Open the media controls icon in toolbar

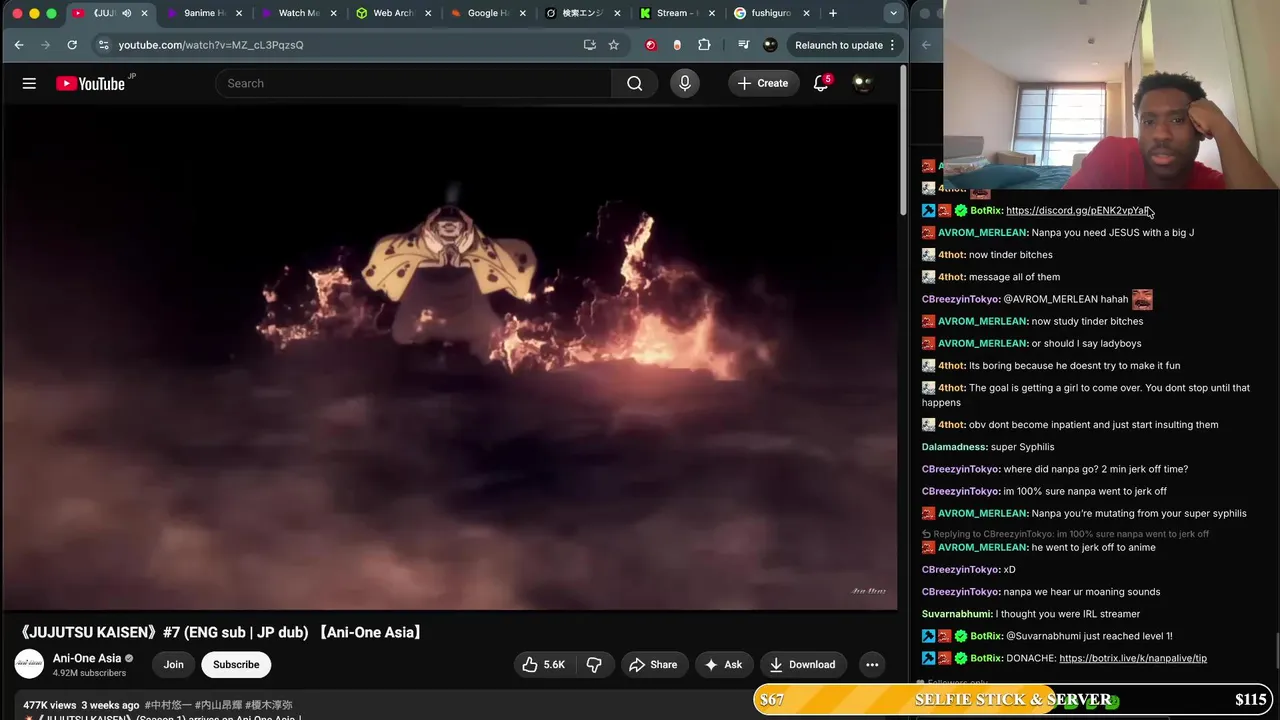pos(743,45)
